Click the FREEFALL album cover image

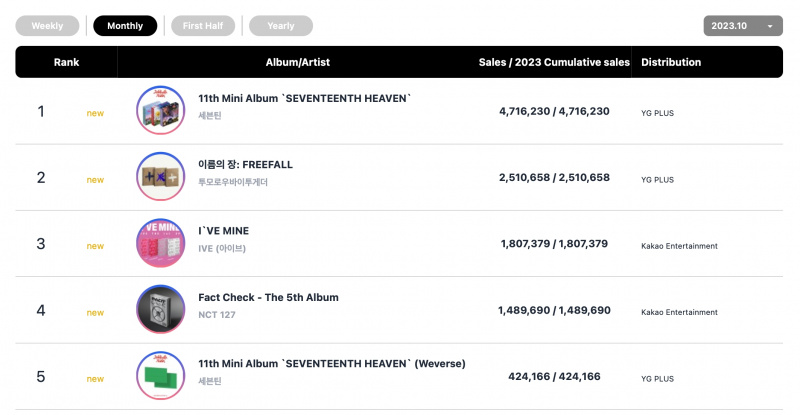pos(160,177)
